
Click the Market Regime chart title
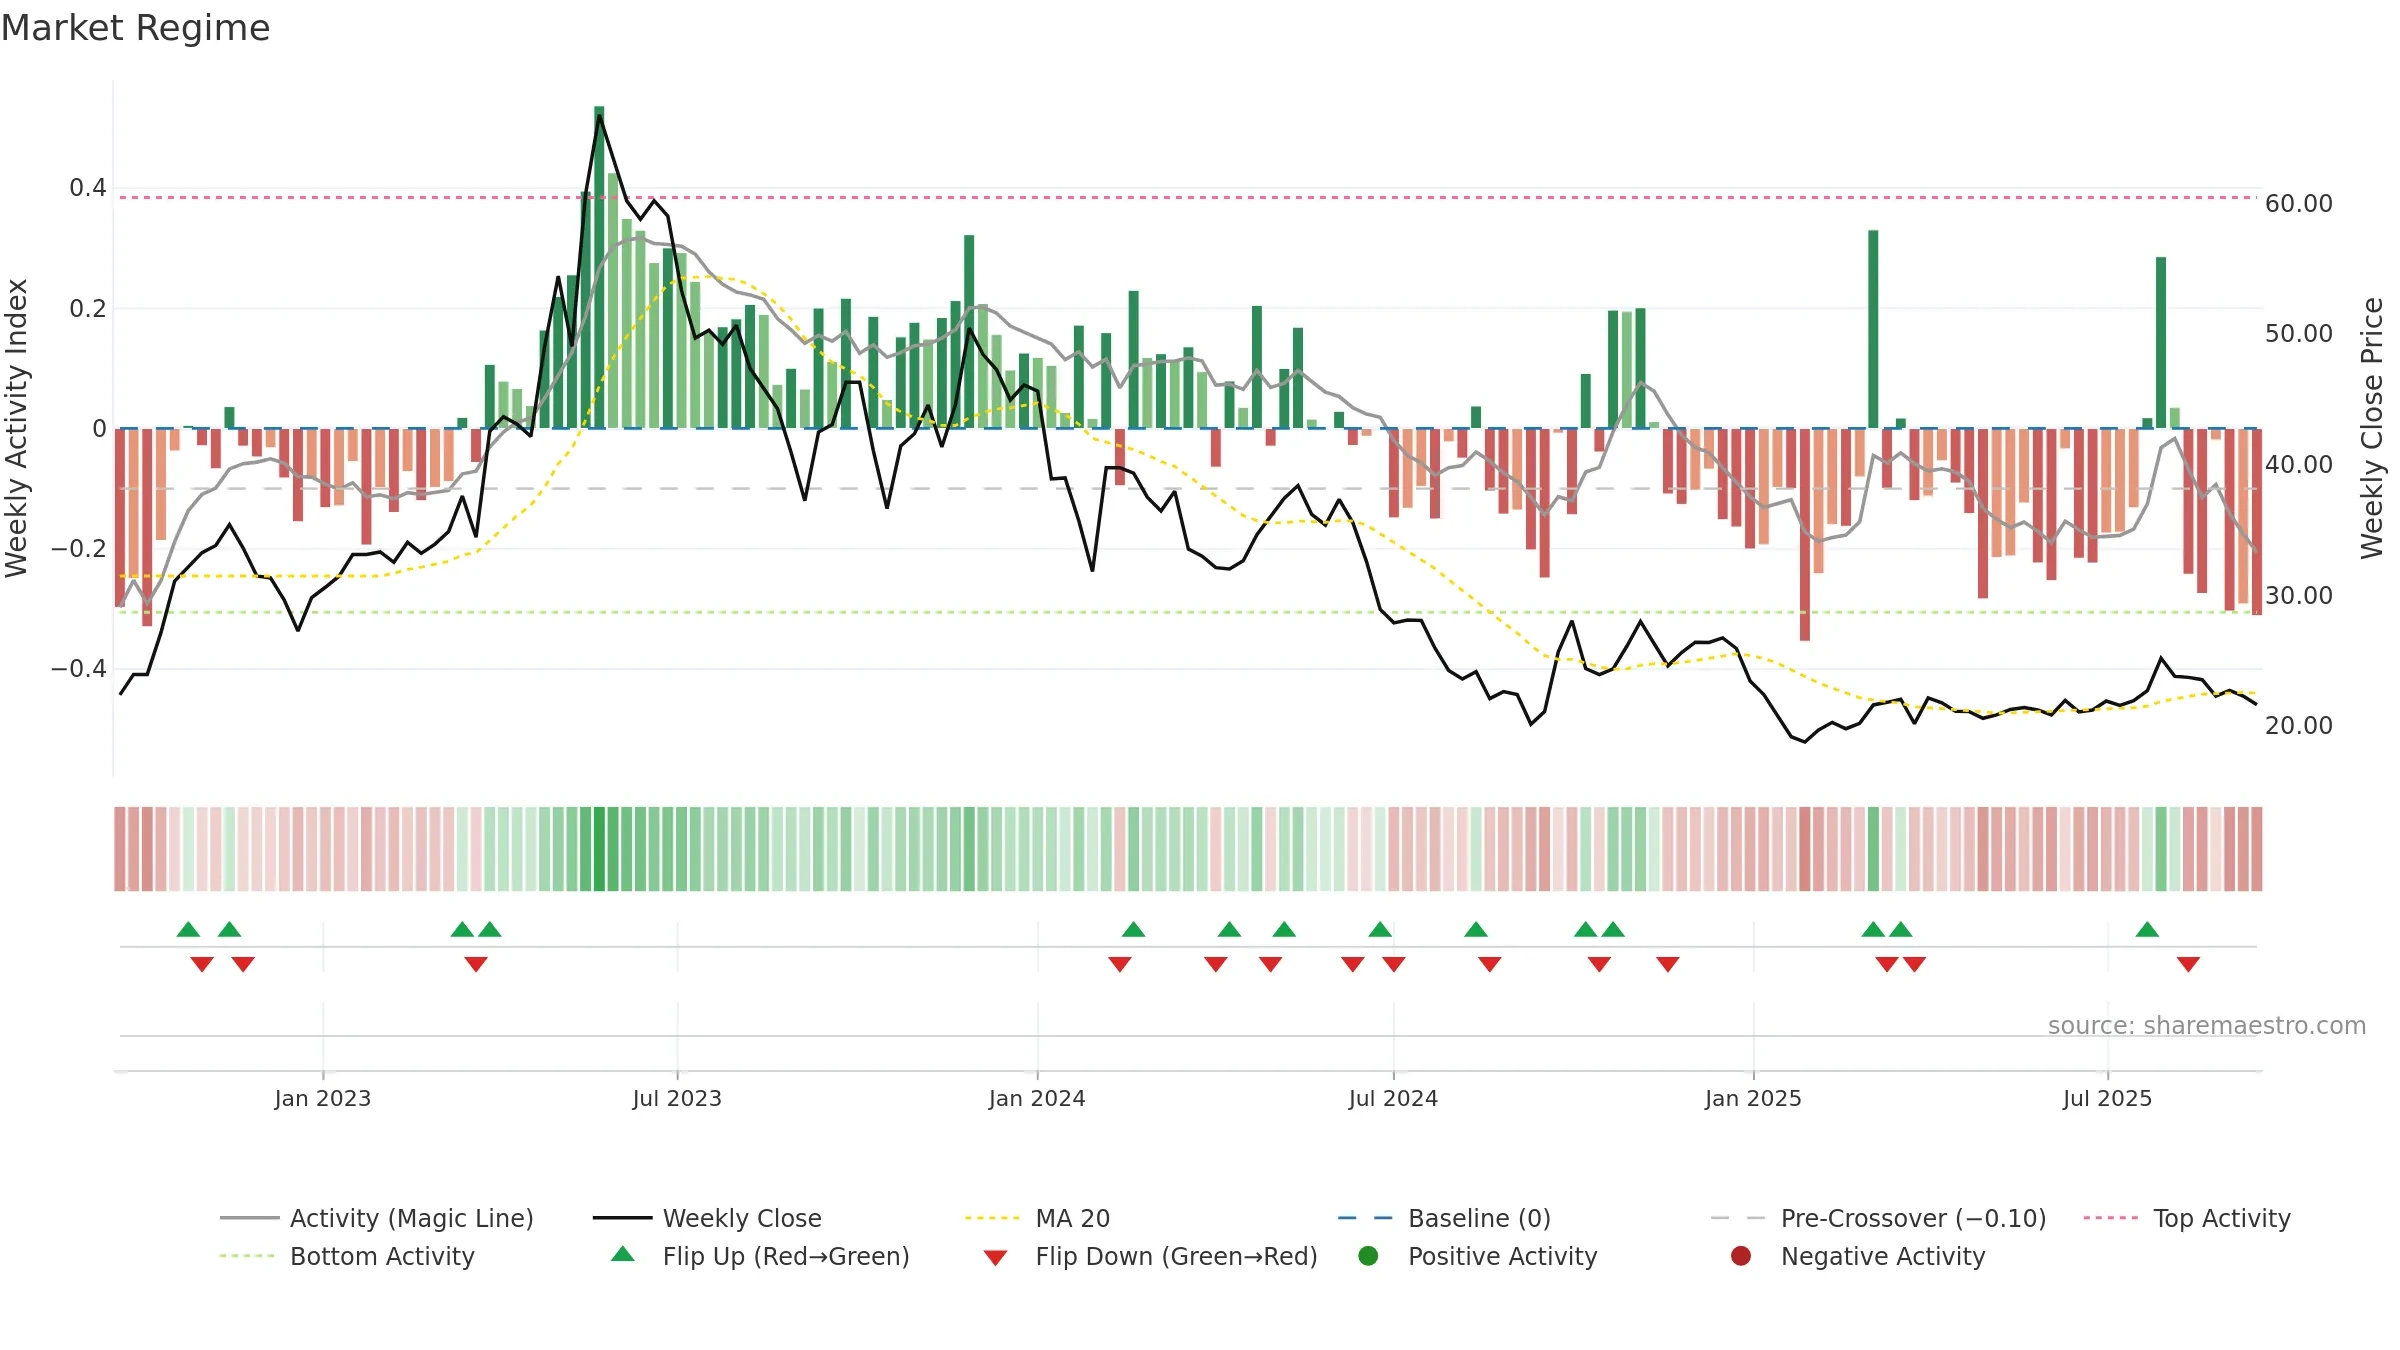tap(135, 28)
